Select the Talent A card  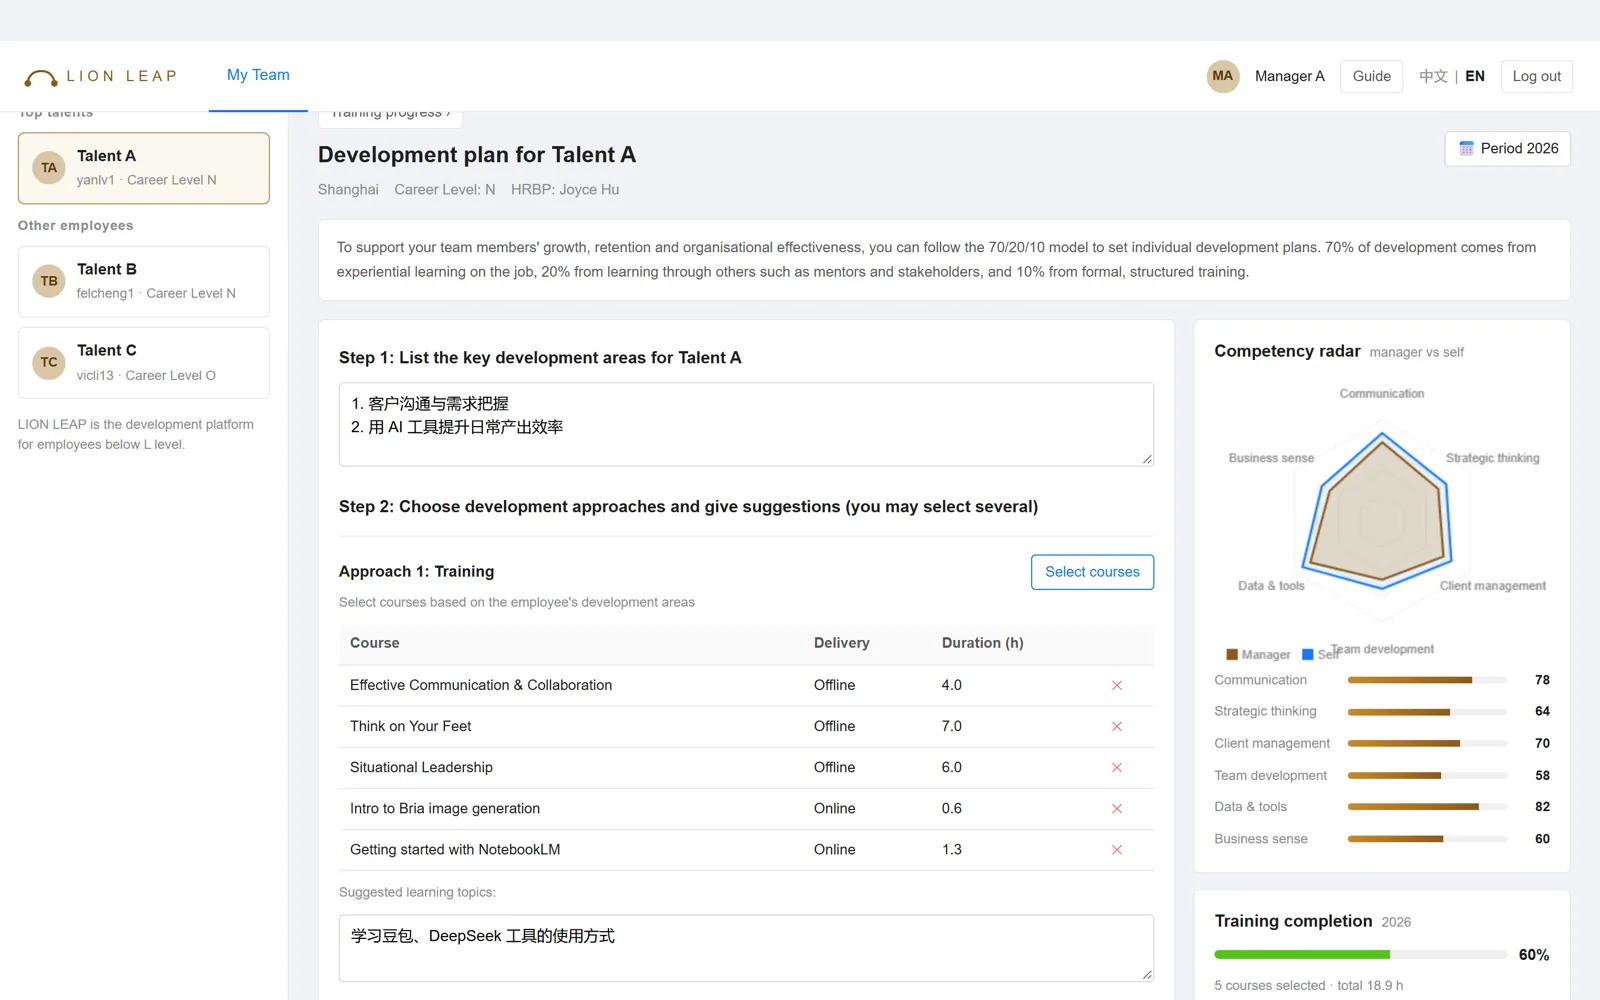coord(144,168)
